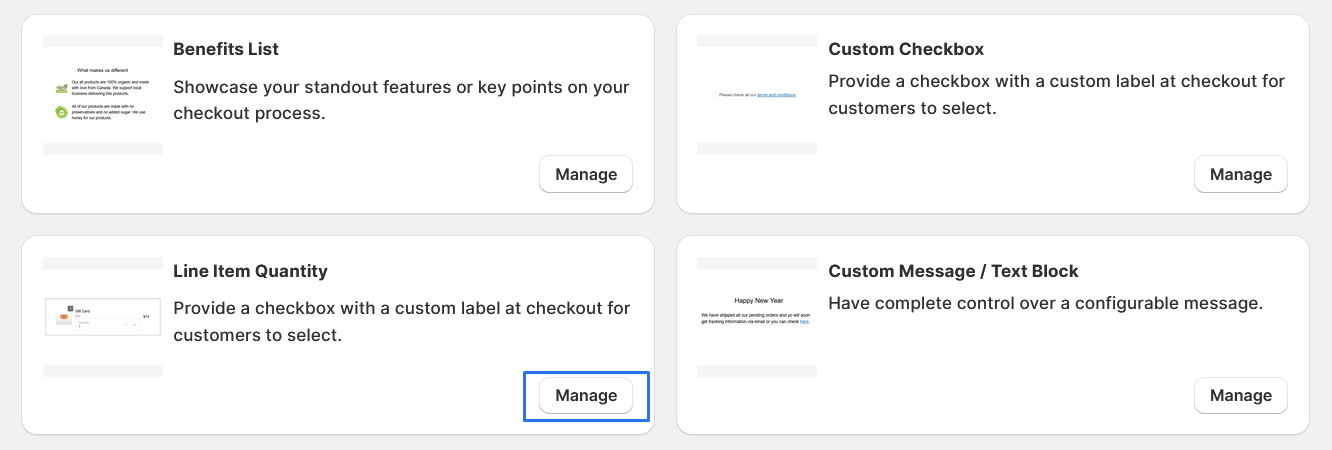
Task: Click the green organic badge icon in the Benefits List preview
Action: (61, 87)
